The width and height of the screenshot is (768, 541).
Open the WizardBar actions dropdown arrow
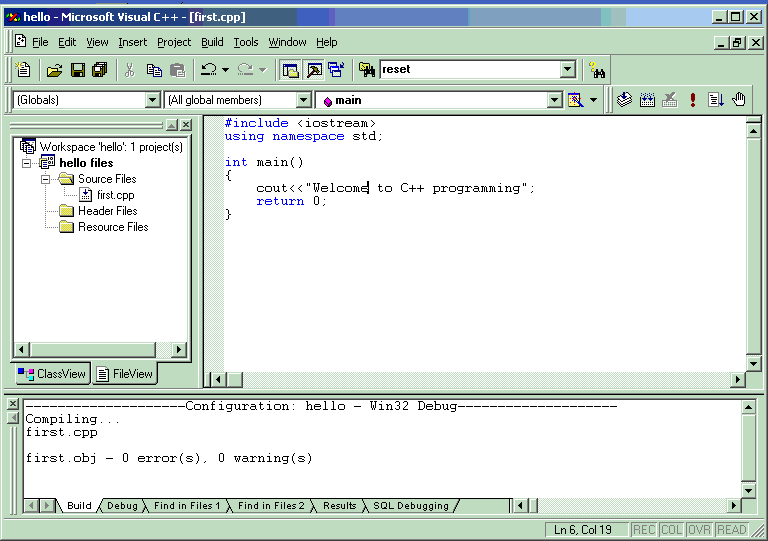pos(594,100)
